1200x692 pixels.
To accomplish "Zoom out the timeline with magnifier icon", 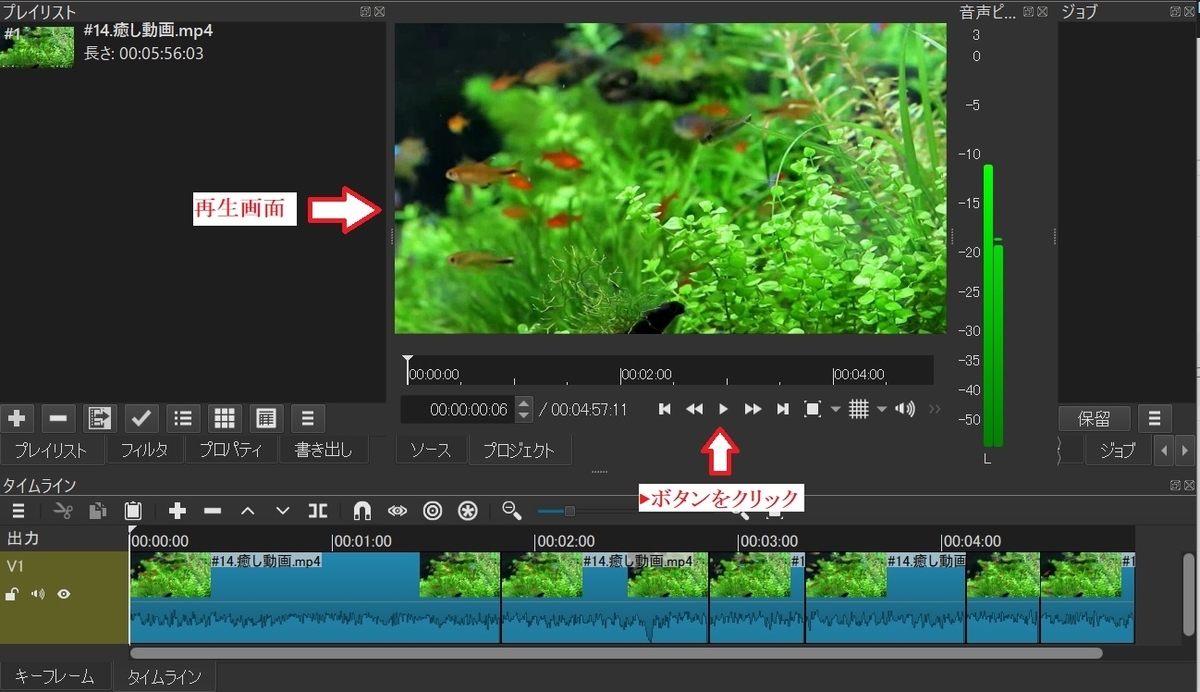I will coord(512,511).
